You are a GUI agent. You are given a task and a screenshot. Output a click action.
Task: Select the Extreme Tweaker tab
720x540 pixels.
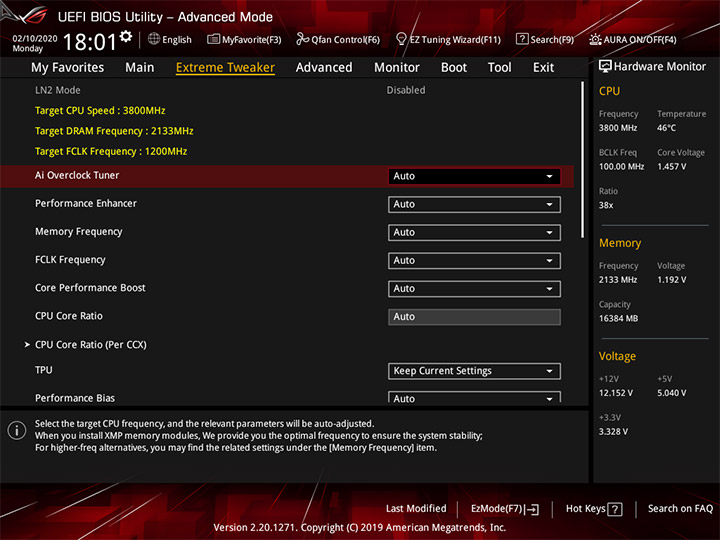(225, 68)
